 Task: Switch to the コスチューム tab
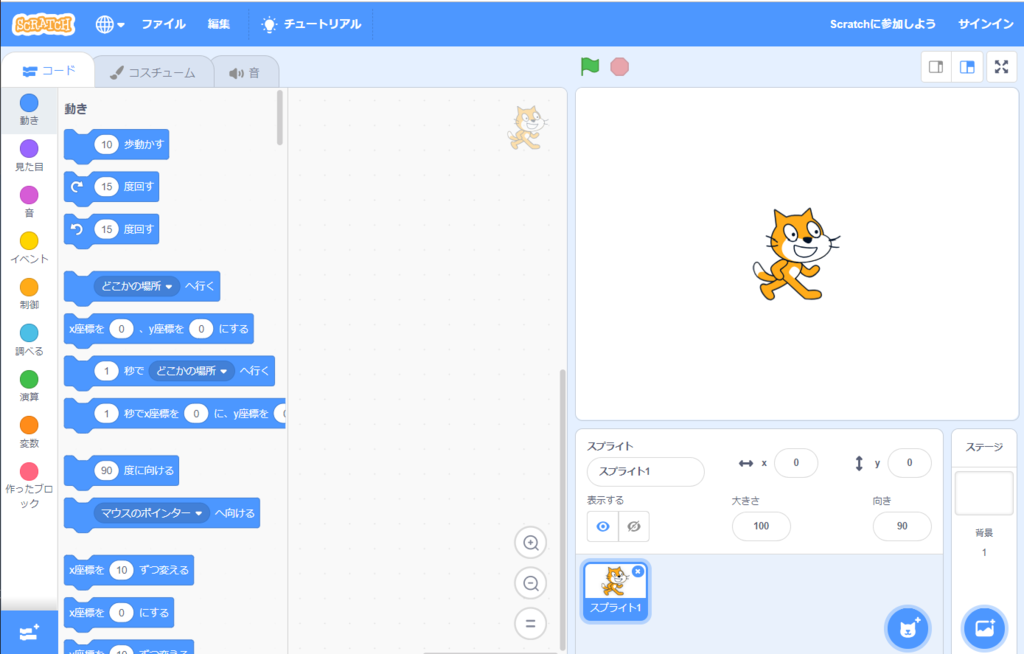[153, 73]
